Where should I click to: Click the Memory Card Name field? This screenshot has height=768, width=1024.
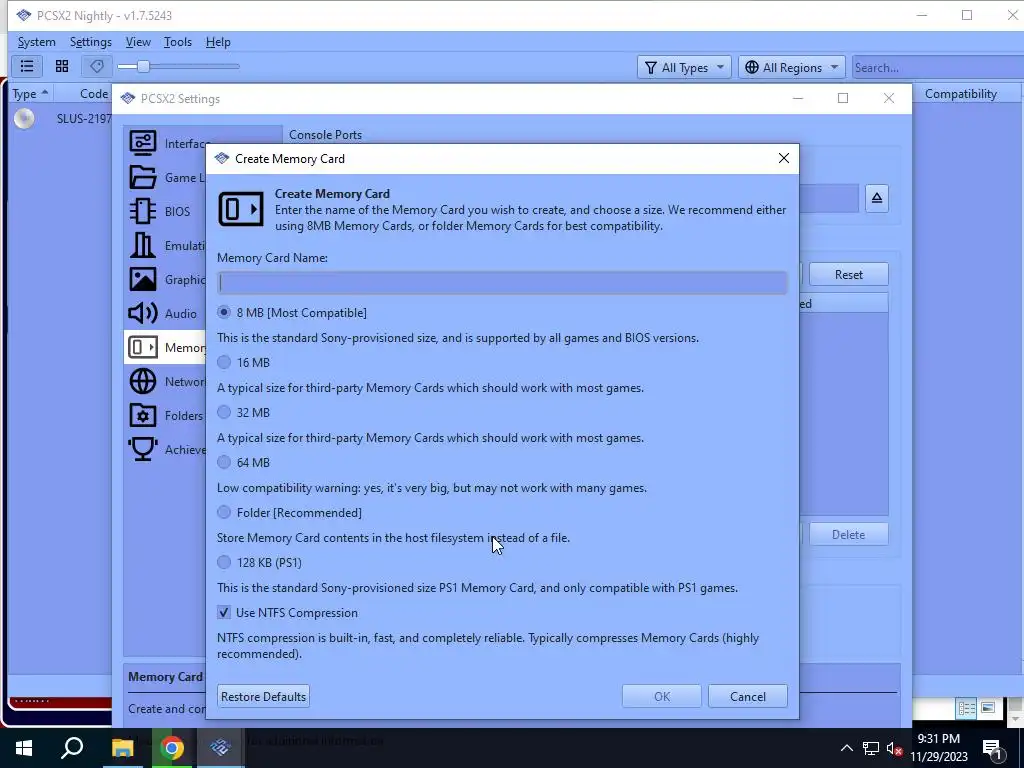[502, 282]
